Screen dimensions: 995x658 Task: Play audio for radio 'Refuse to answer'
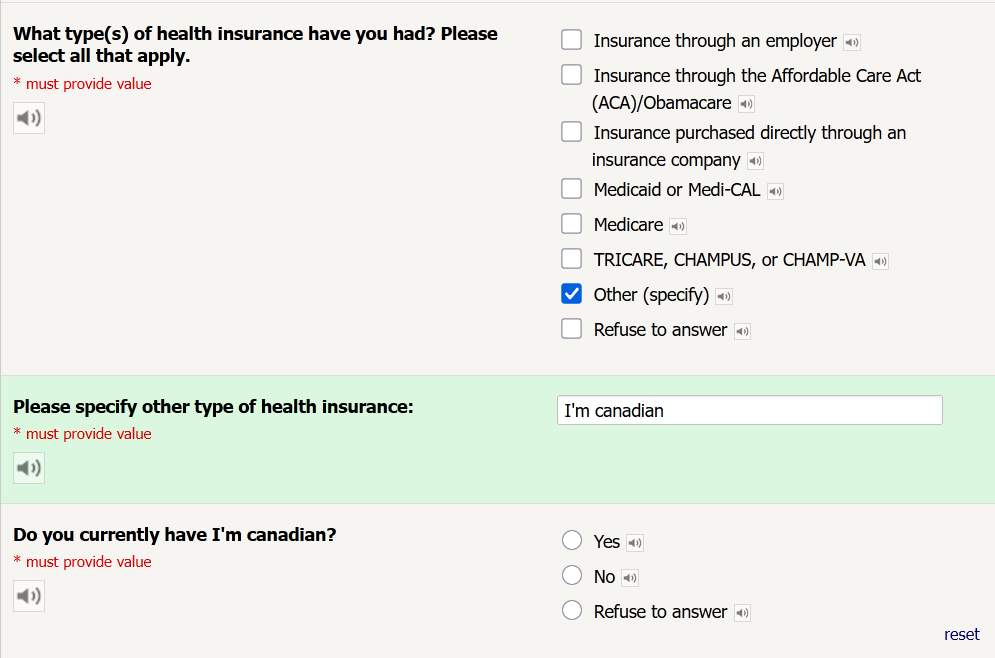click(742, 613)
